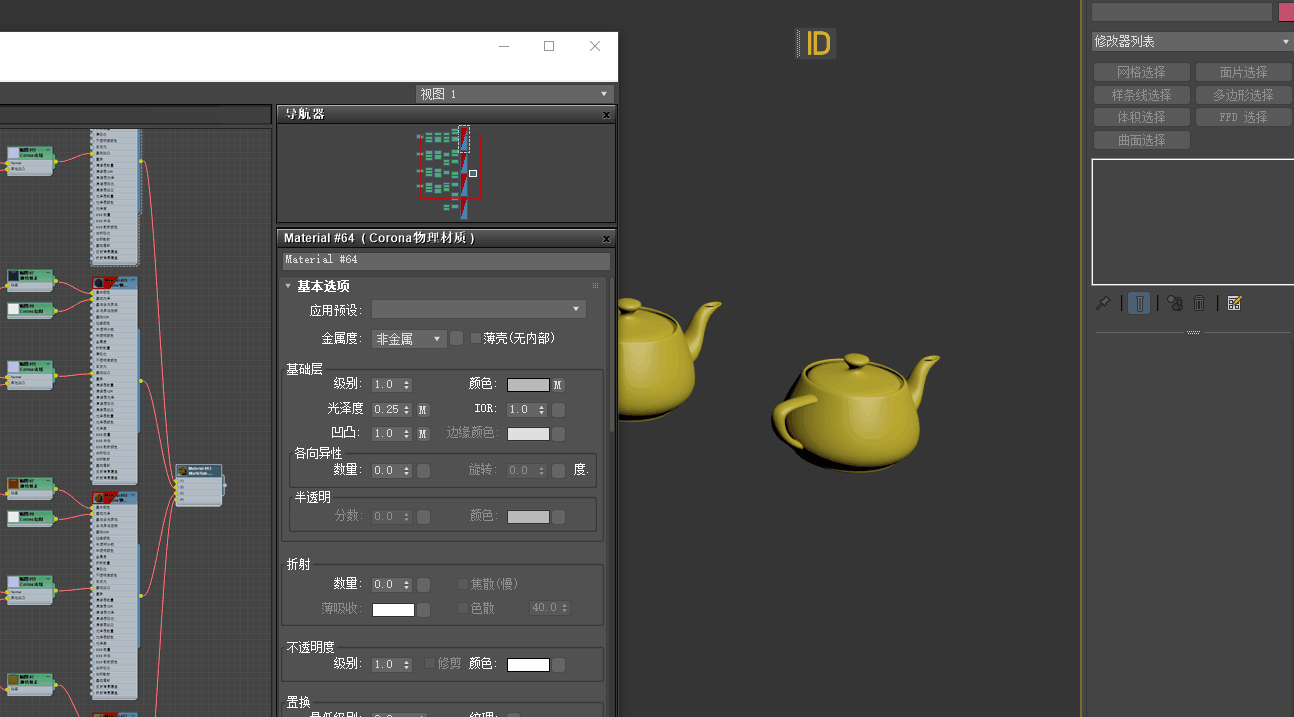1294x717 pixels.
Task: Close the 导航器 navigator panel
Action: [606, 115]
